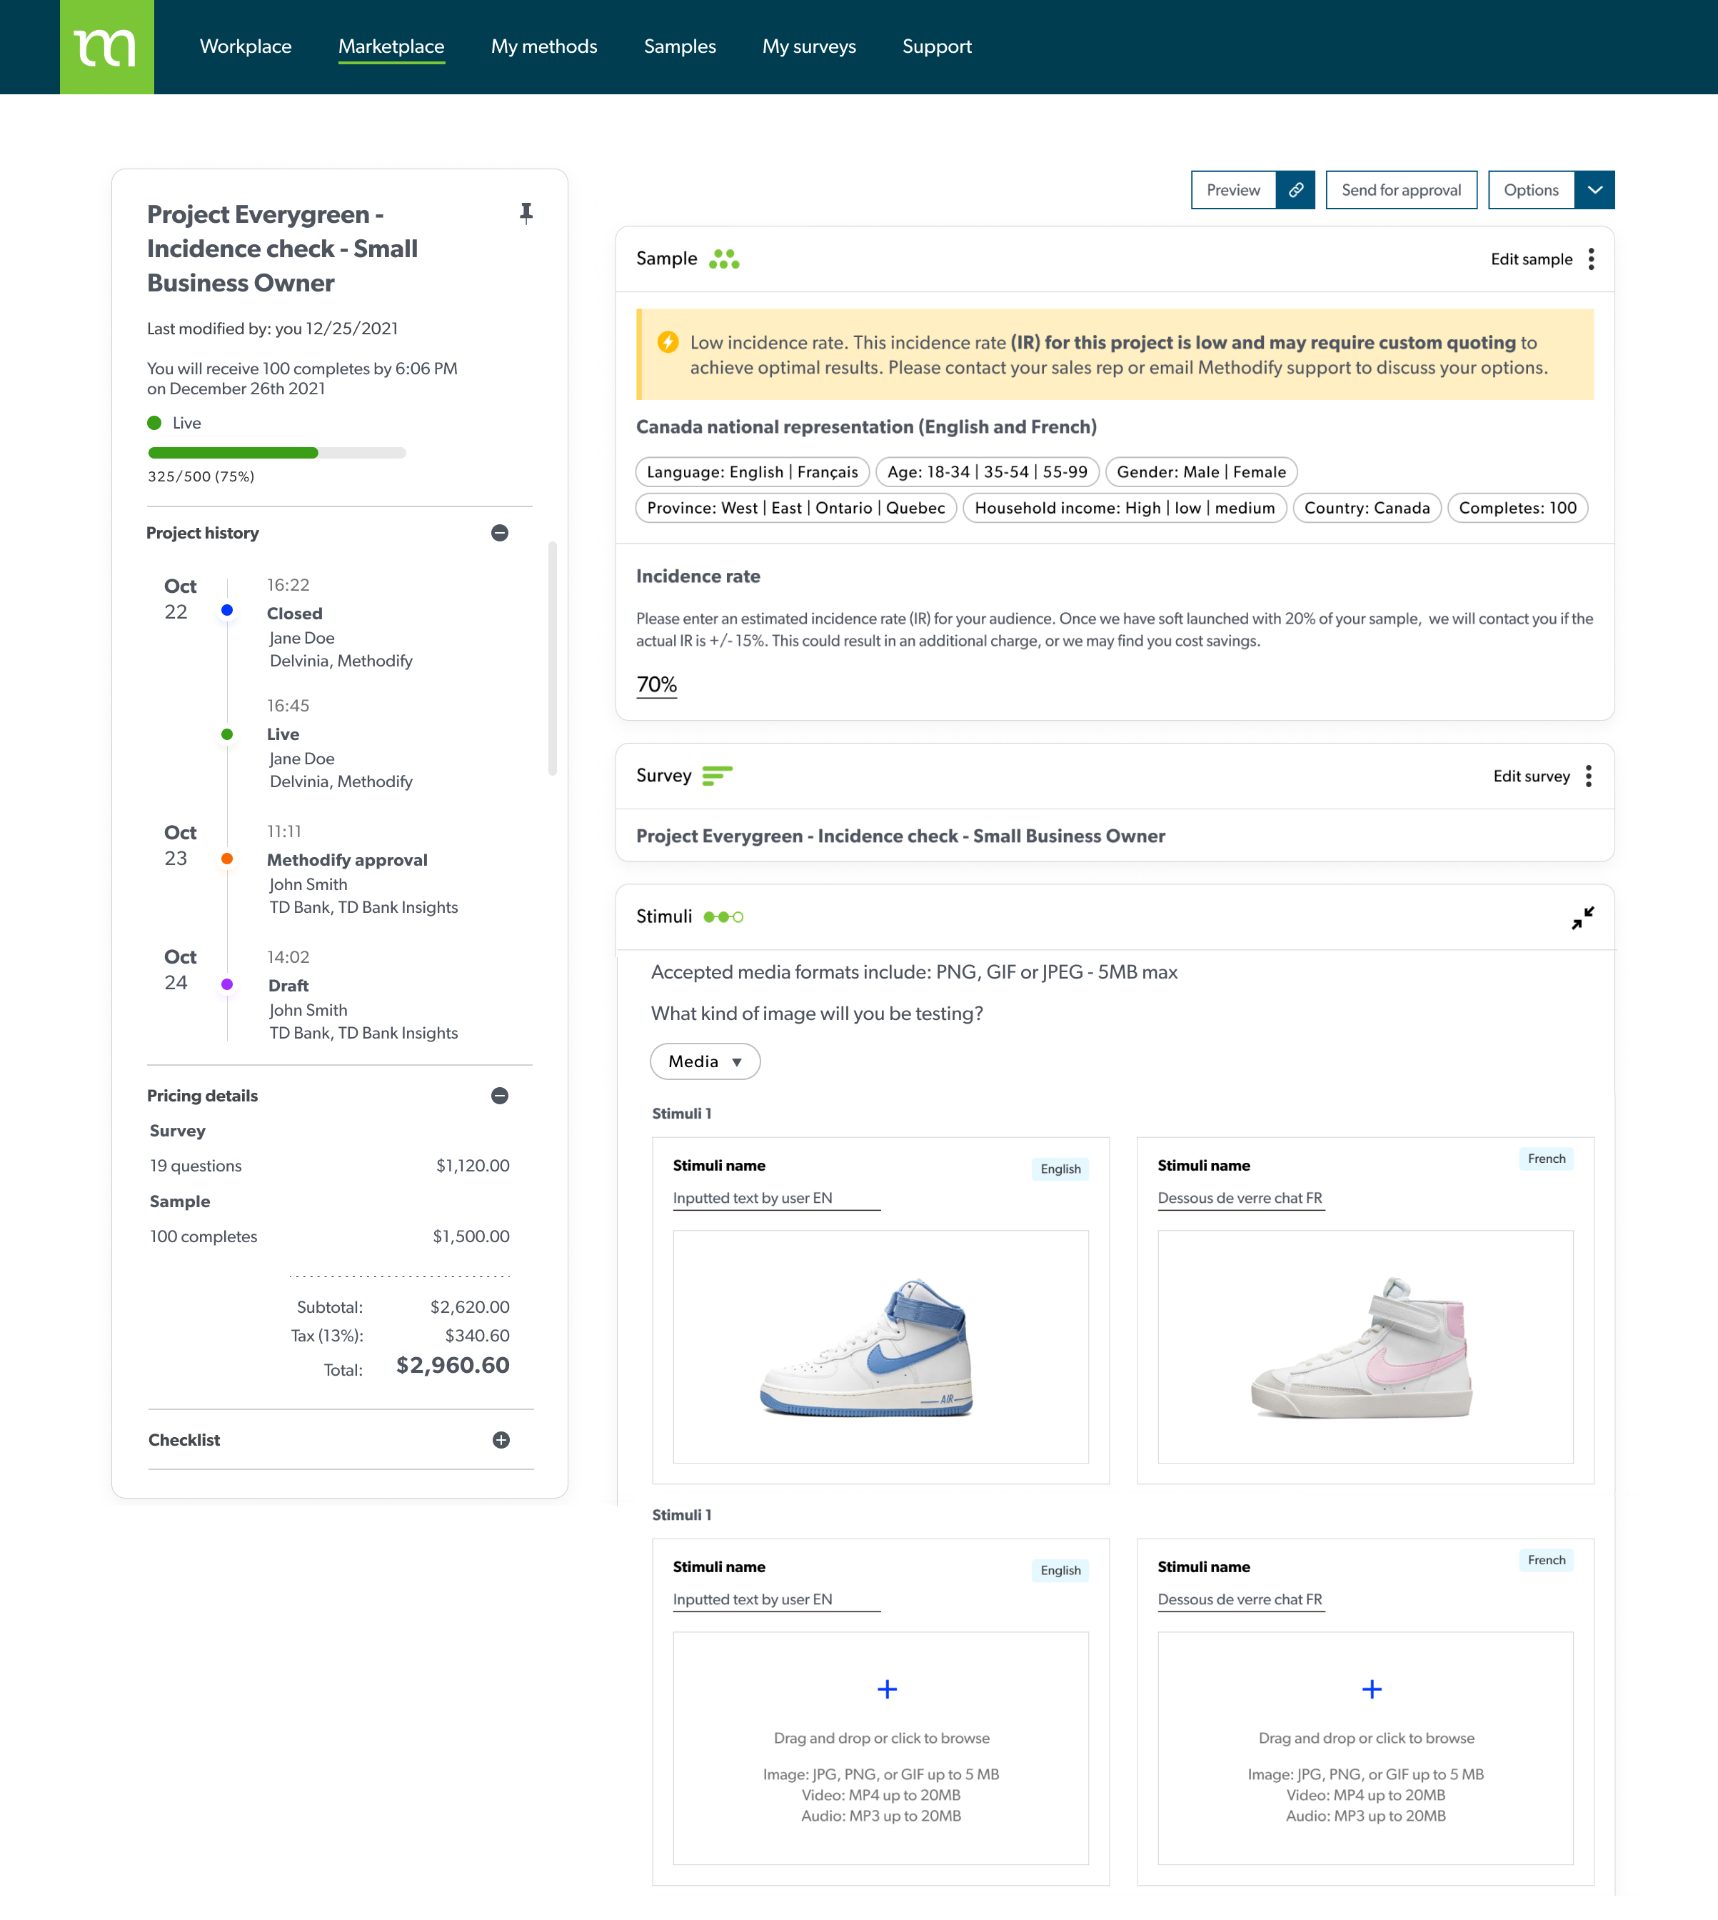Click the project history scrollbar
The width and height of the screenshot is (1718, 1920).
[x=552, y=658]
